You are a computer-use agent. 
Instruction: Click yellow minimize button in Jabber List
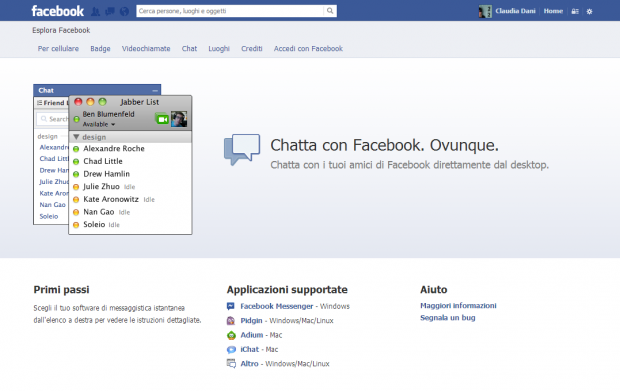90,102
